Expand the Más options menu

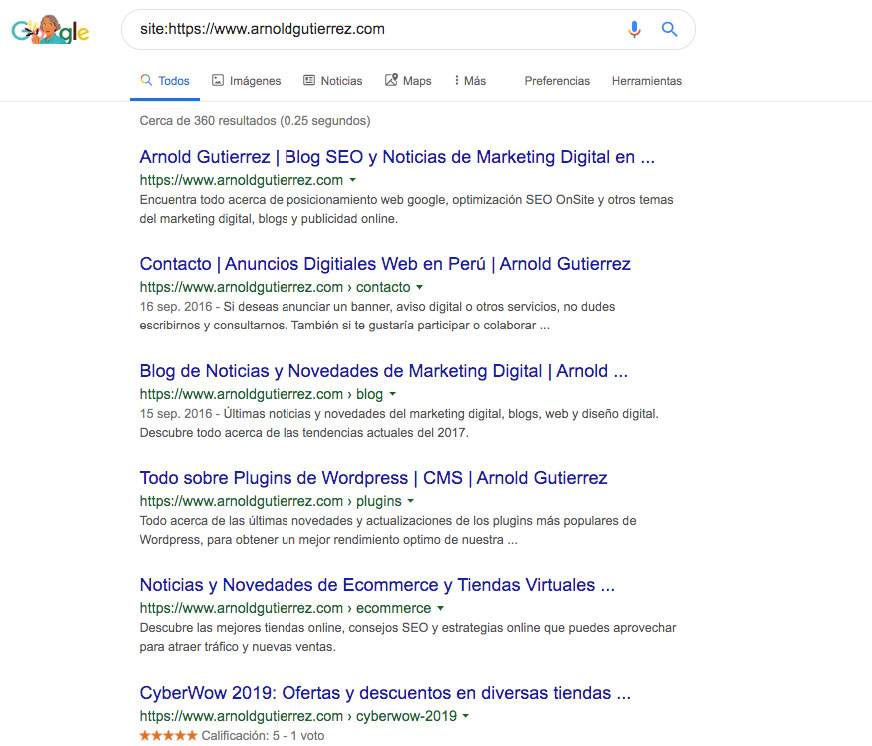pos(470,81)
